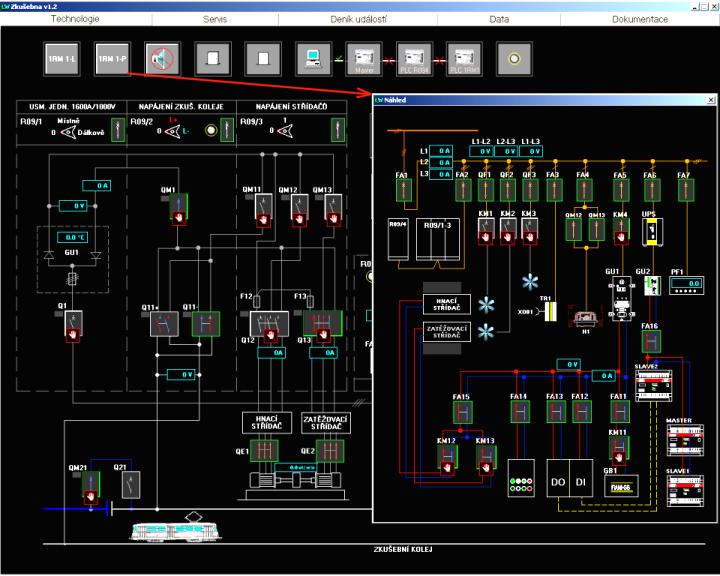720x576 pixels.
Task: Click the TR1 transformer symbol
Action: point(548,312)
